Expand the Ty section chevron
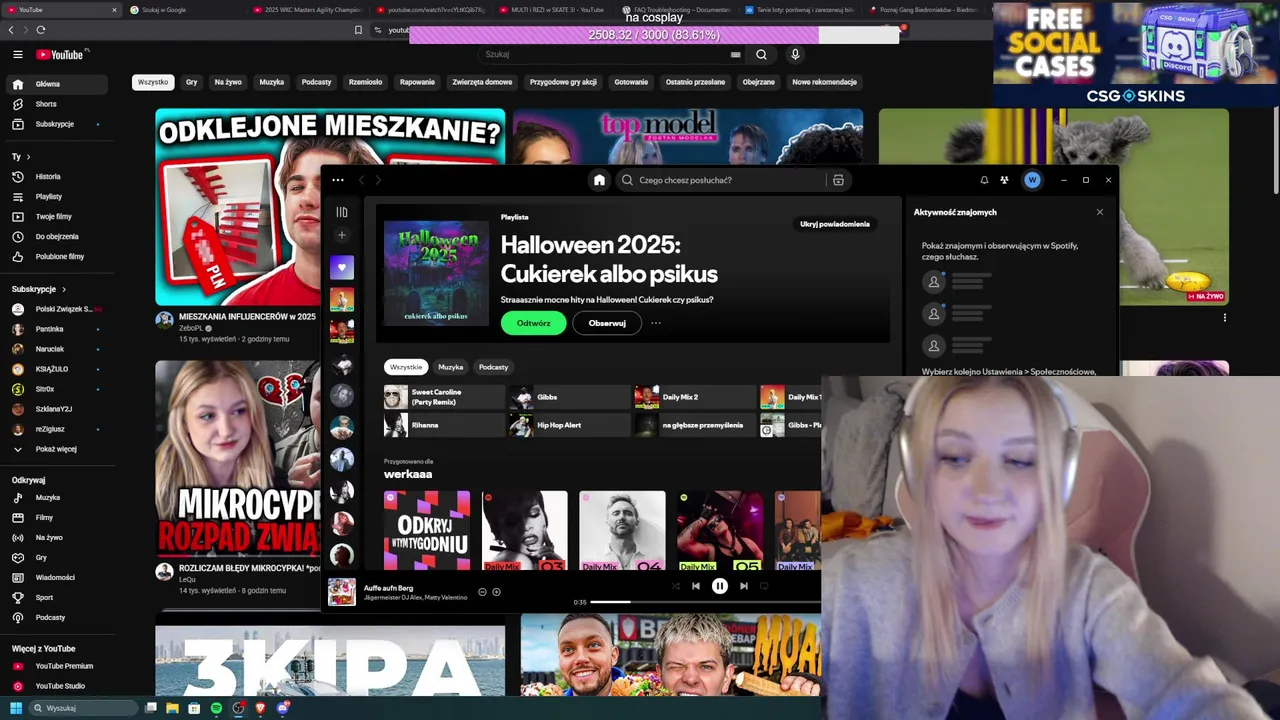 coord(28,157)
